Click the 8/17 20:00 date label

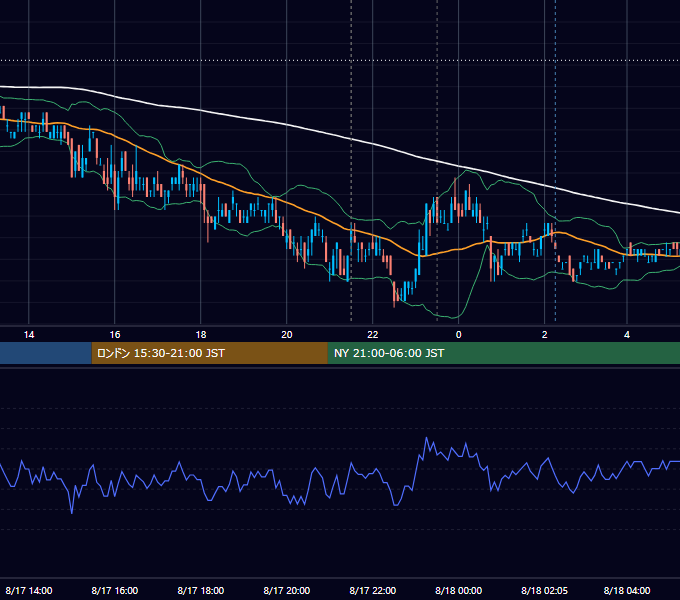coord(287,590)
